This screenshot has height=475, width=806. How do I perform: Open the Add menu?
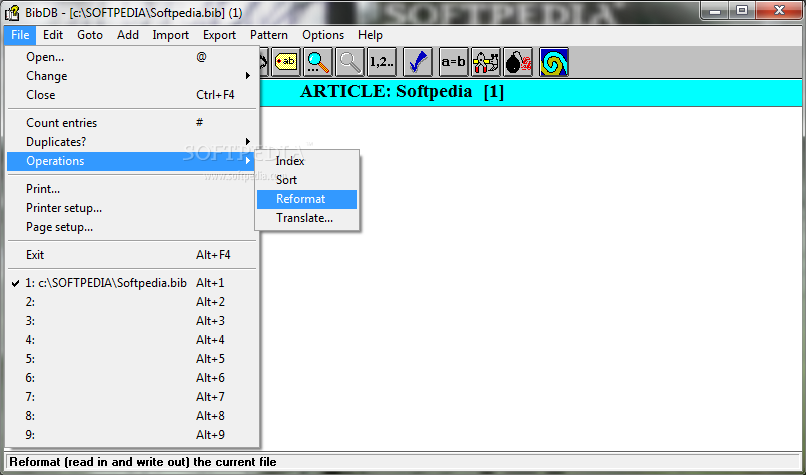pyautogui.click(x=128, y=35)
